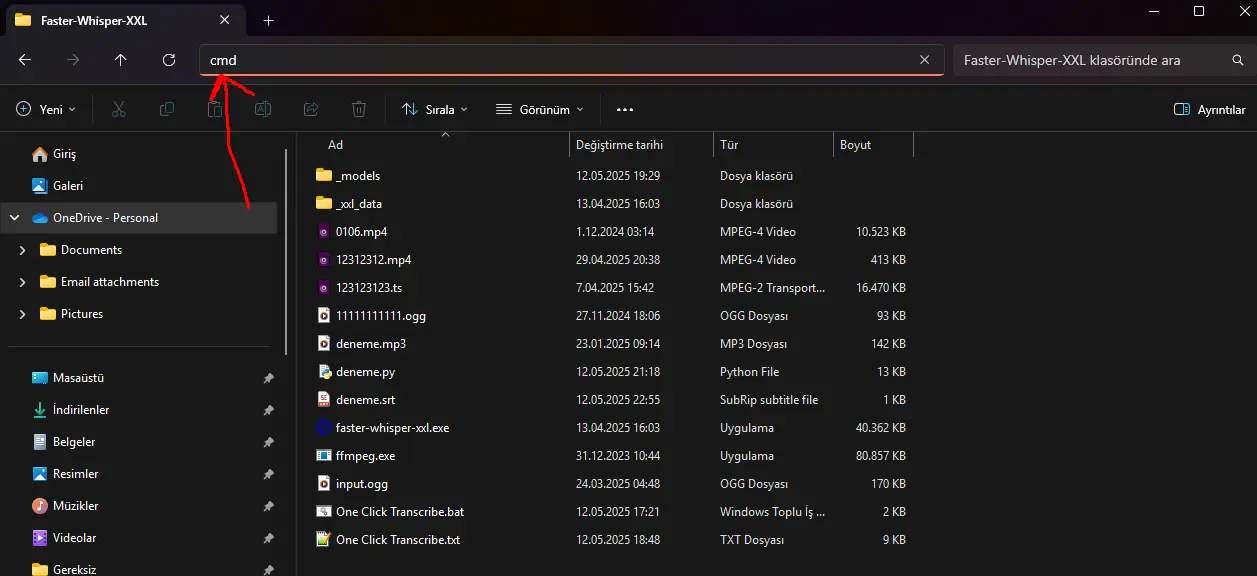Click the Copy toolbar icon
The height and width of the screenshot is (576, 1257).
[167, 109]
